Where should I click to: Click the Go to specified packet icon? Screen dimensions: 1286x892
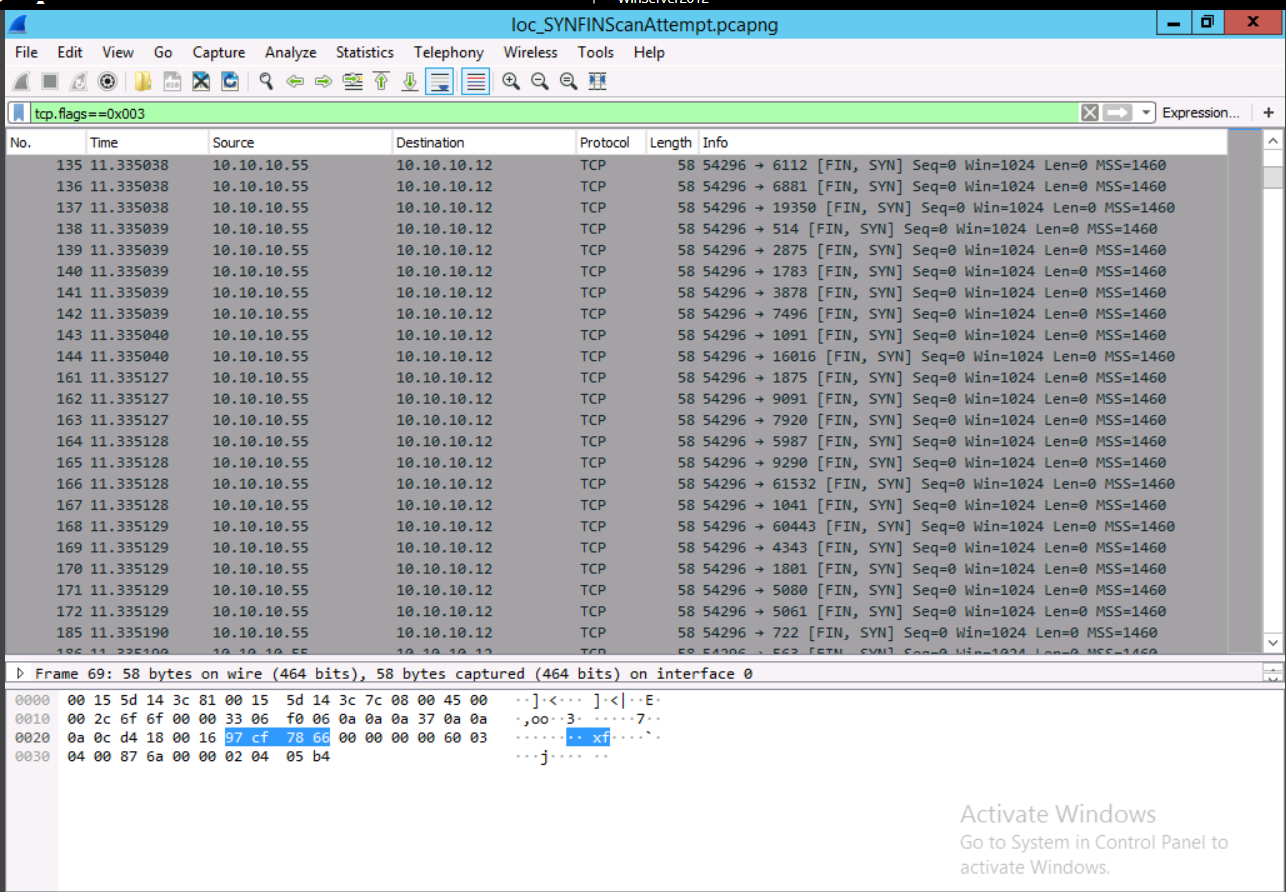(352, 82)
